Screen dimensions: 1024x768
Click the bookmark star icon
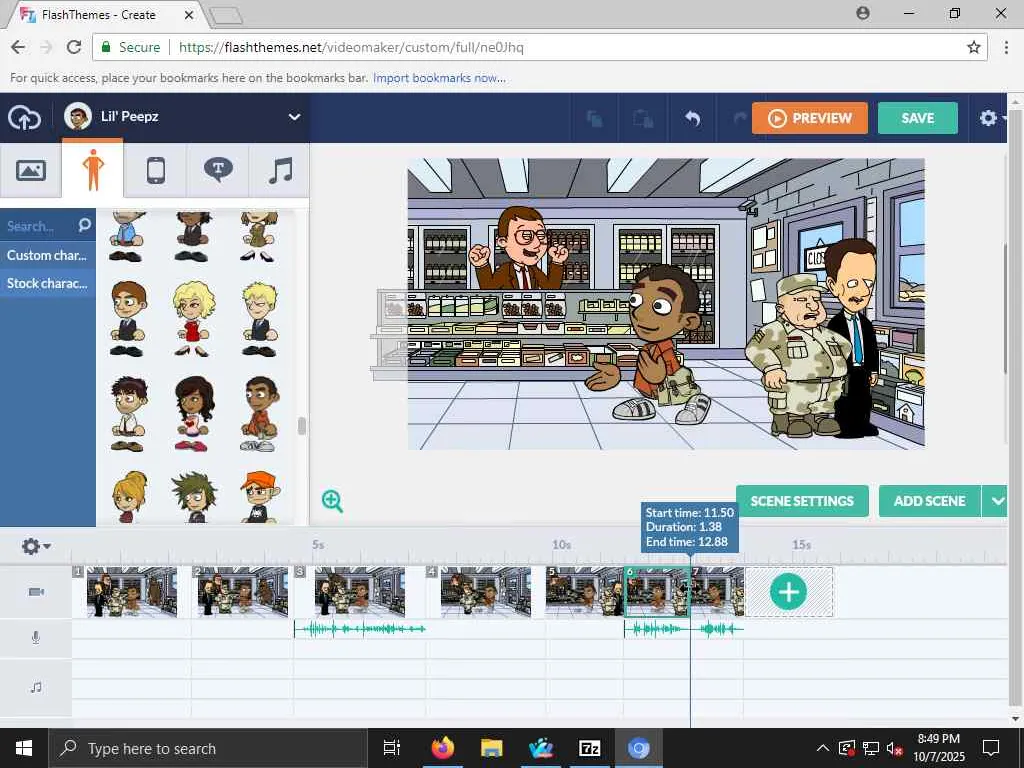click(x=974, y=47)
